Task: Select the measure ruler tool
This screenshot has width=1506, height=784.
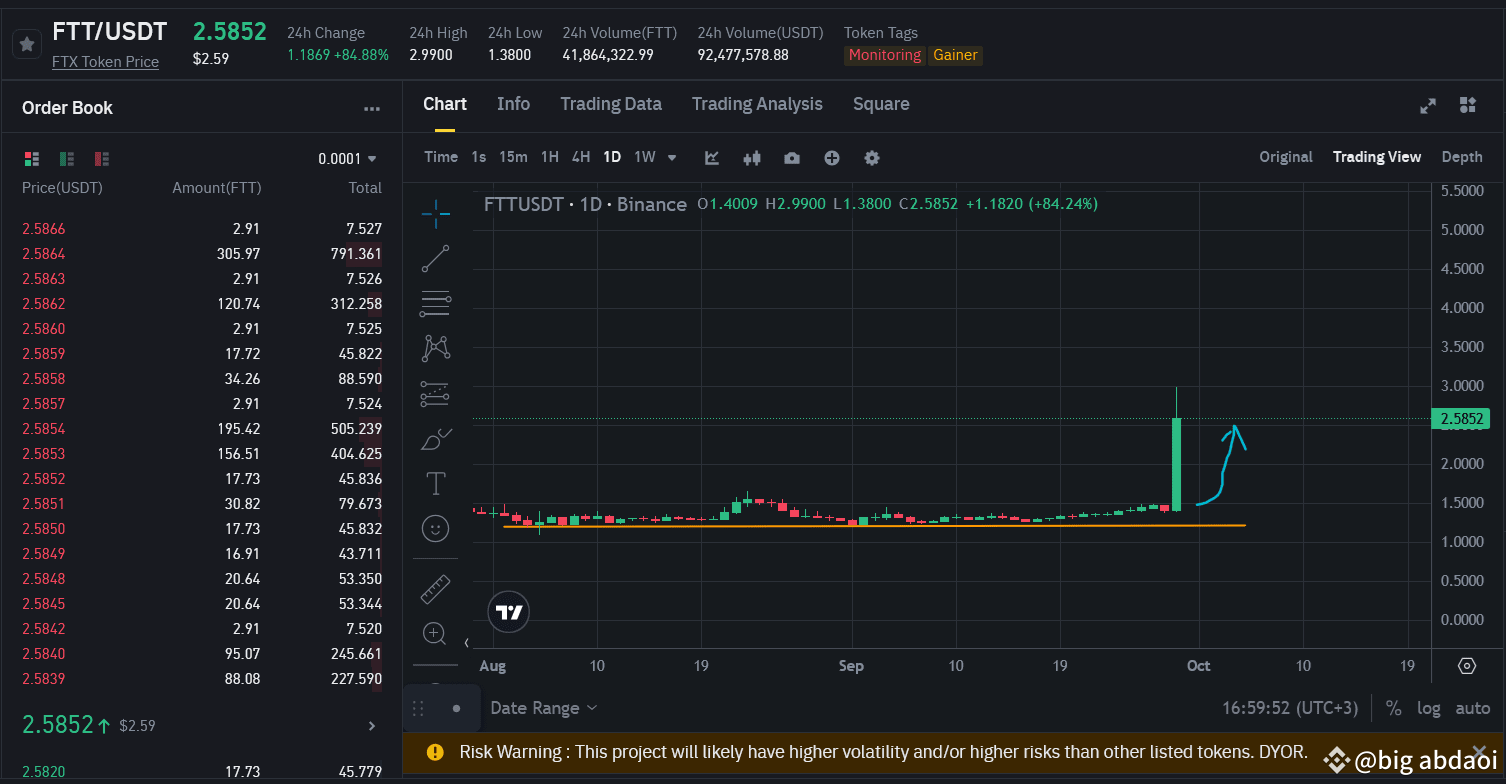Action: [435, 589]
